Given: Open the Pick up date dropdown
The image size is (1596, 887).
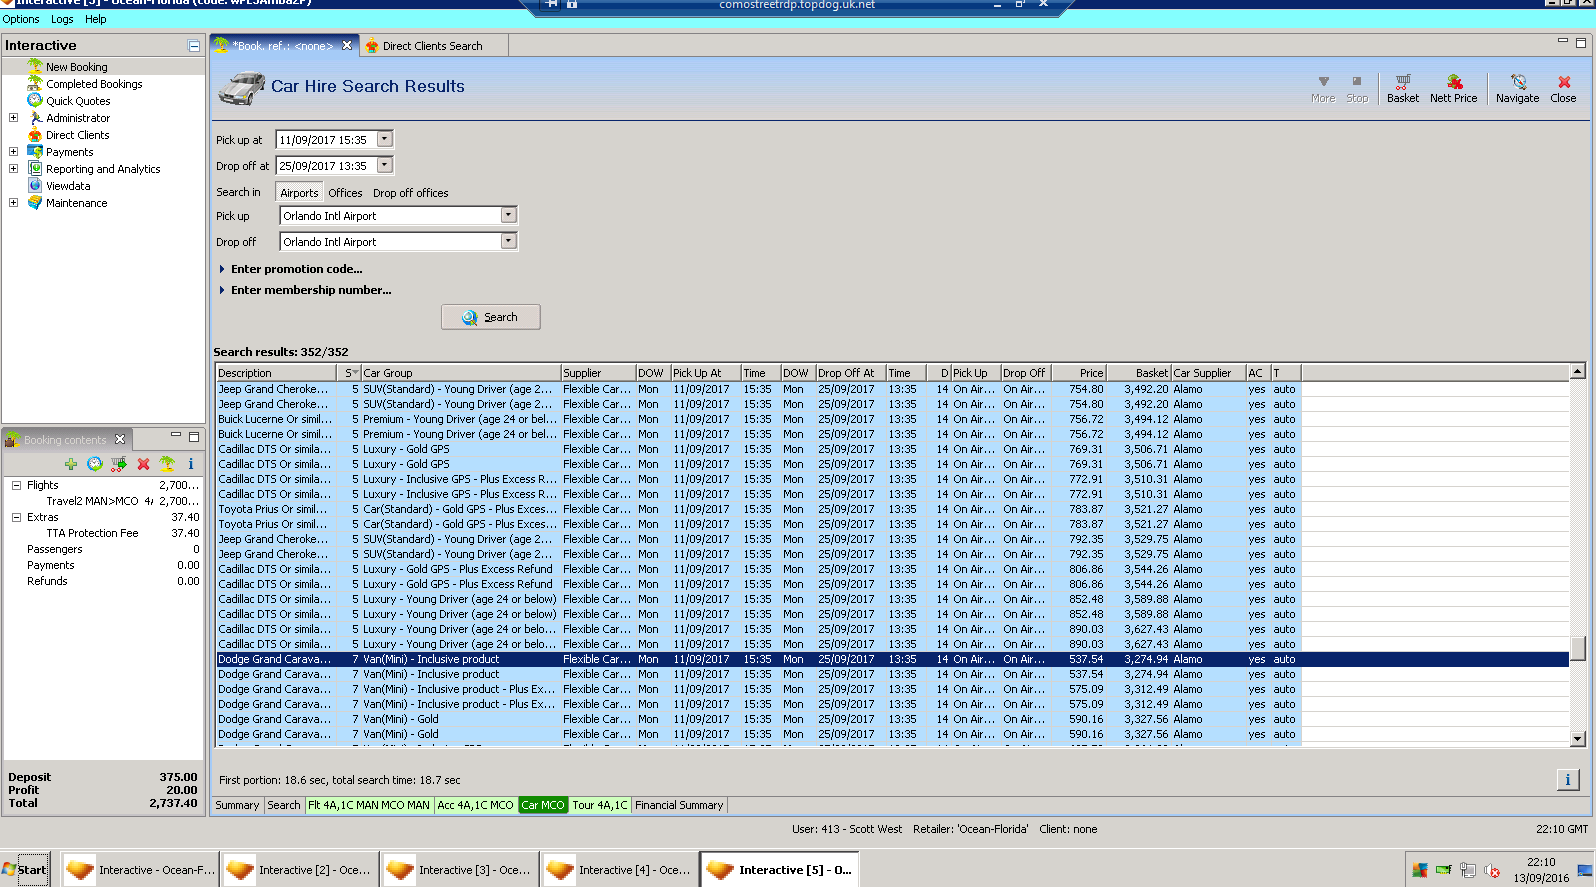Looking at the screenshot, I should 385,139.
